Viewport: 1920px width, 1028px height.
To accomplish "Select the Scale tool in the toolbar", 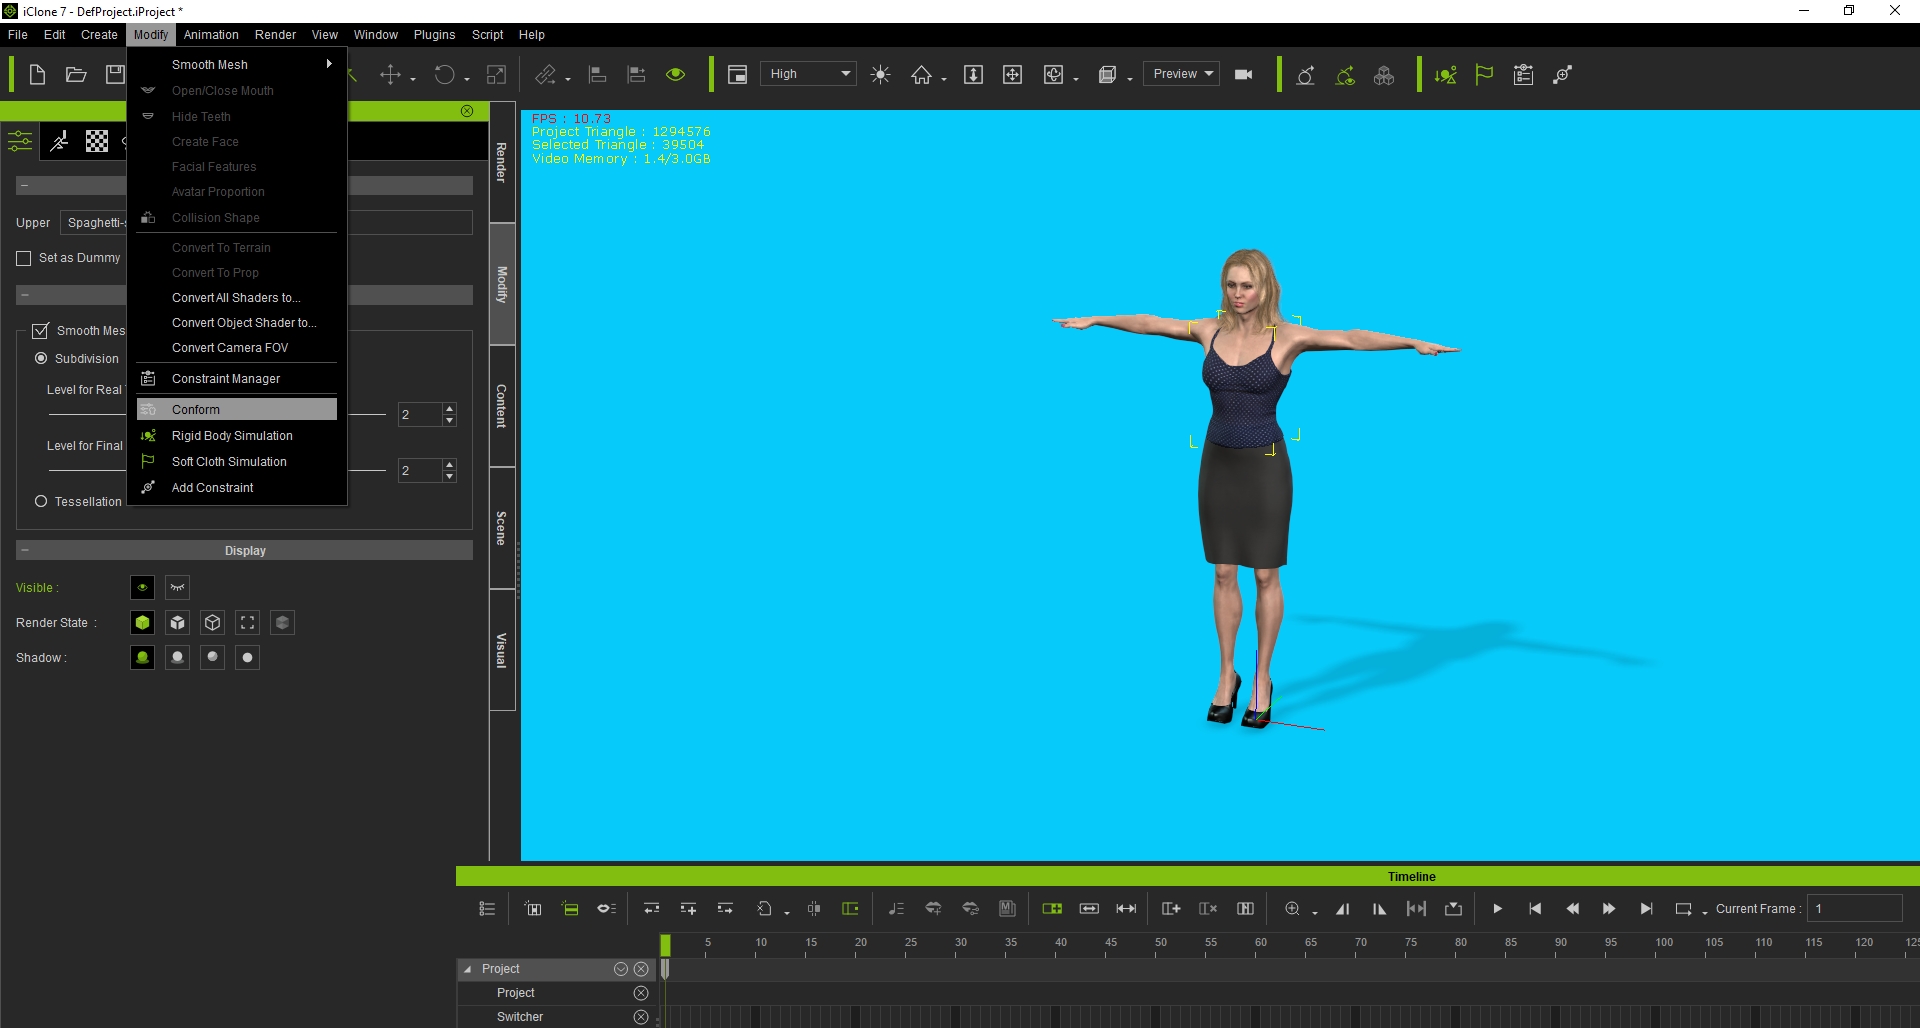I will pos(496,75).
